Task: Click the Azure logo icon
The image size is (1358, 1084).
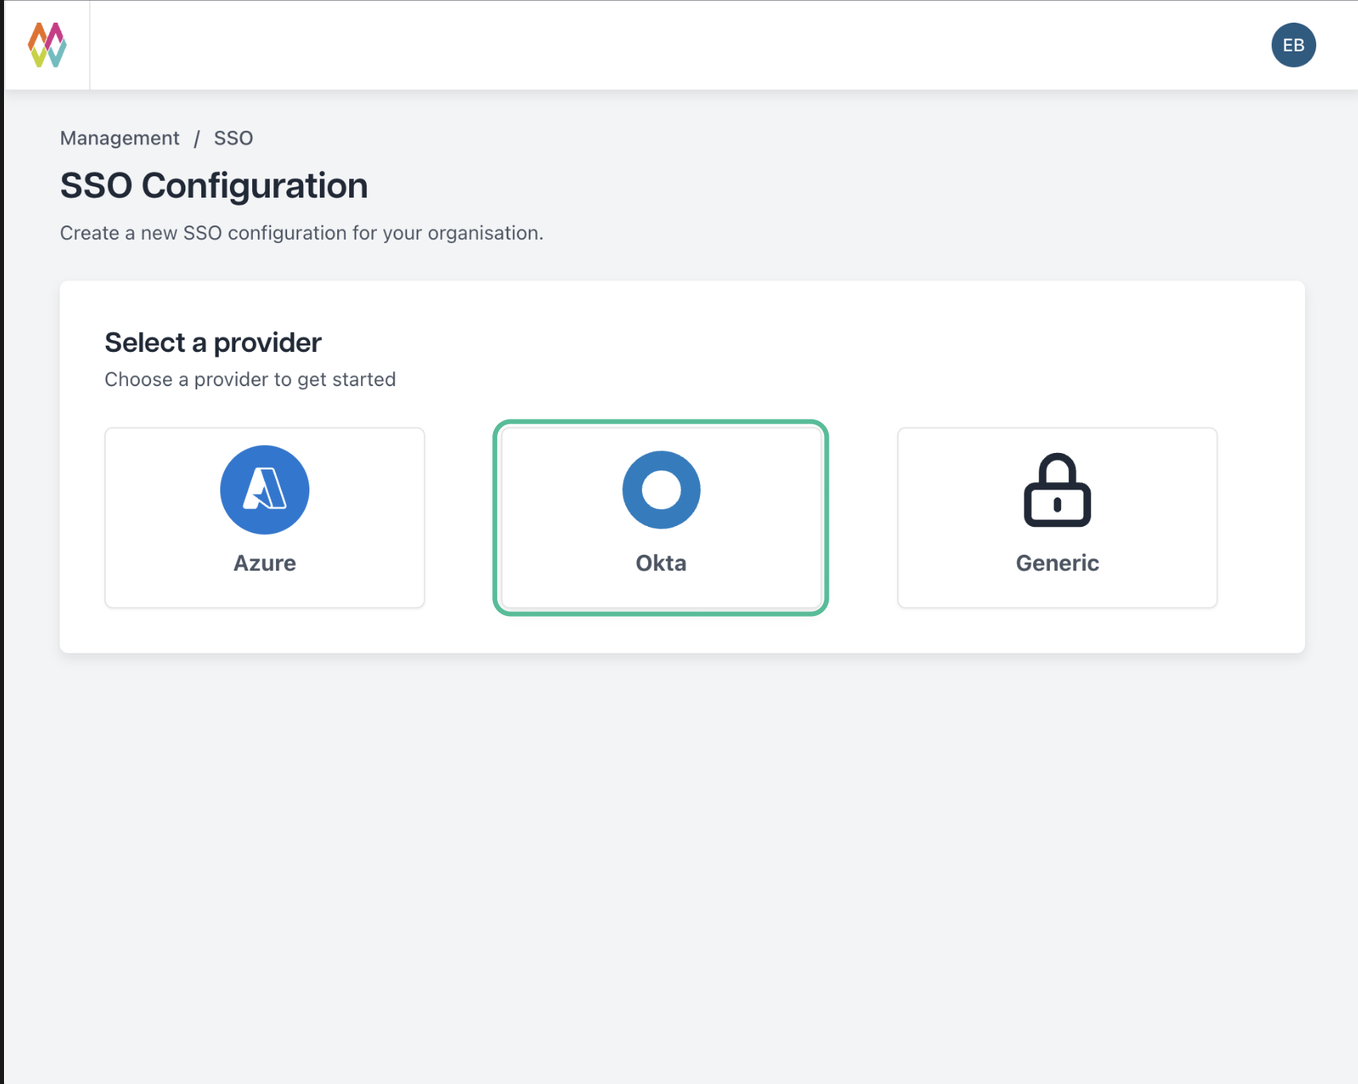Action: pos(265,490)
